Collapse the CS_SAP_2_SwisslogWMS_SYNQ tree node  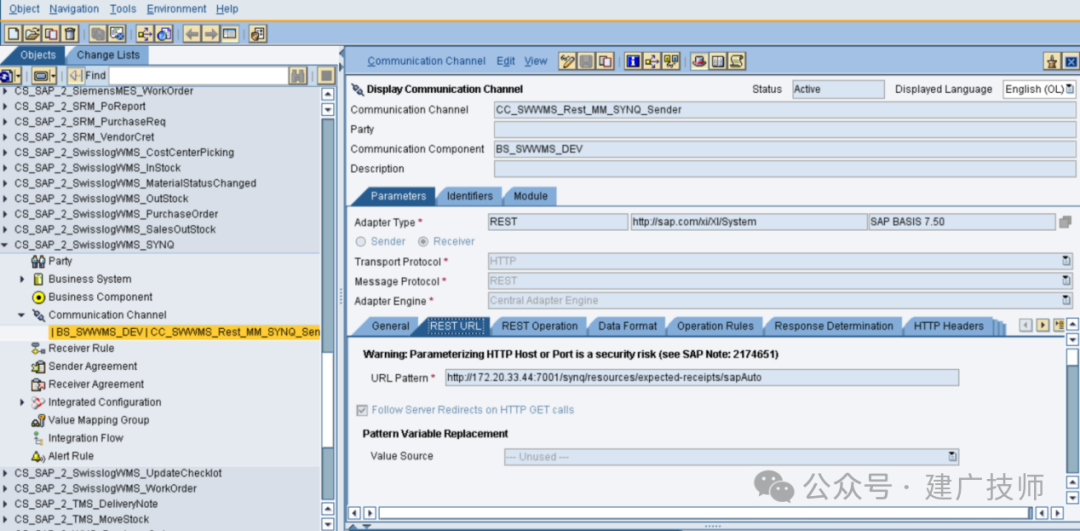6,244
